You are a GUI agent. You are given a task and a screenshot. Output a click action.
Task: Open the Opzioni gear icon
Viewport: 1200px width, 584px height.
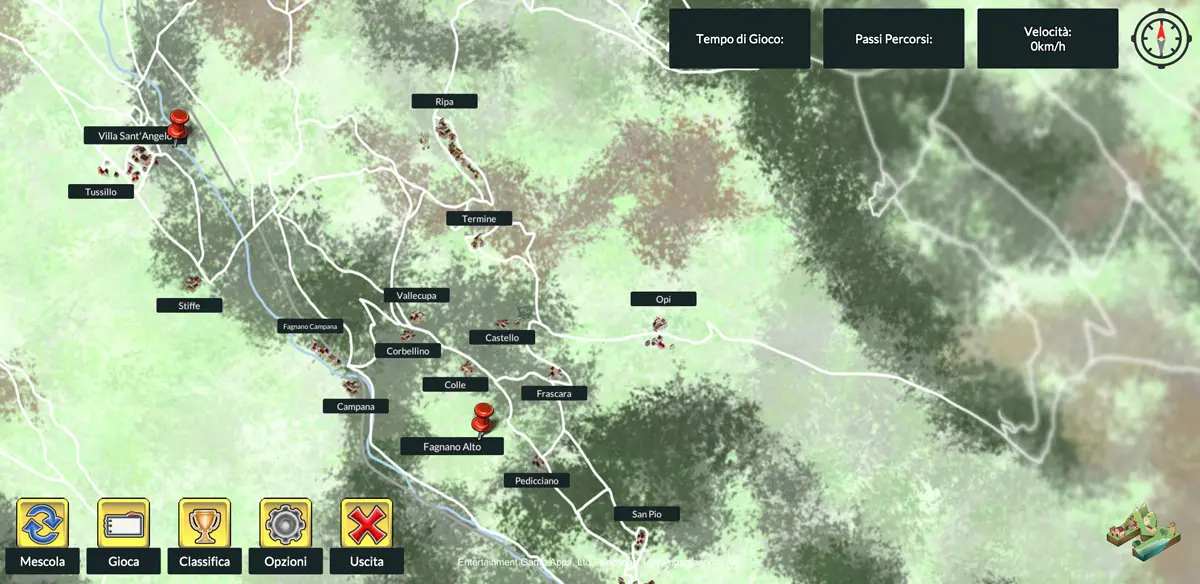(x=286, y=522)
